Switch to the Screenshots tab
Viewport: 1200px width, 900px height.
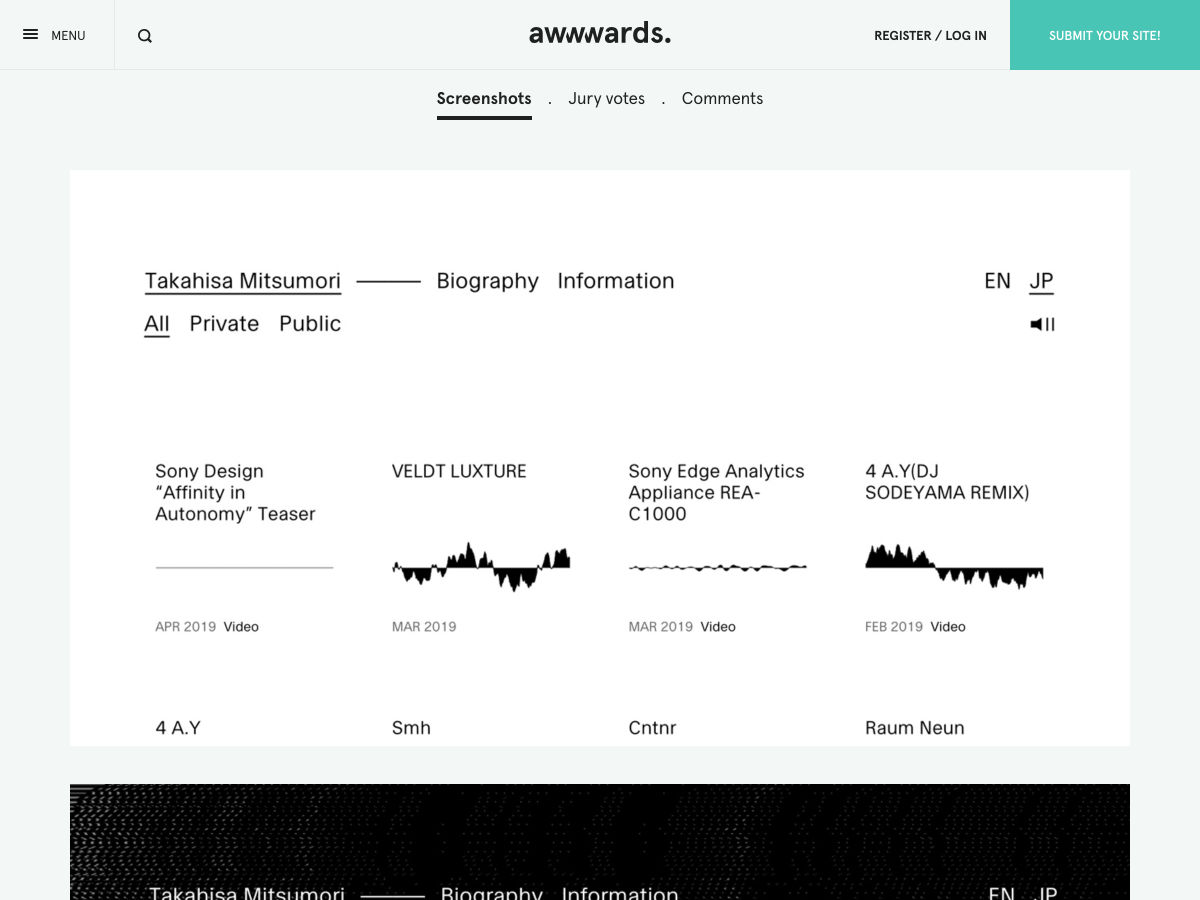[x=484, y=99]
